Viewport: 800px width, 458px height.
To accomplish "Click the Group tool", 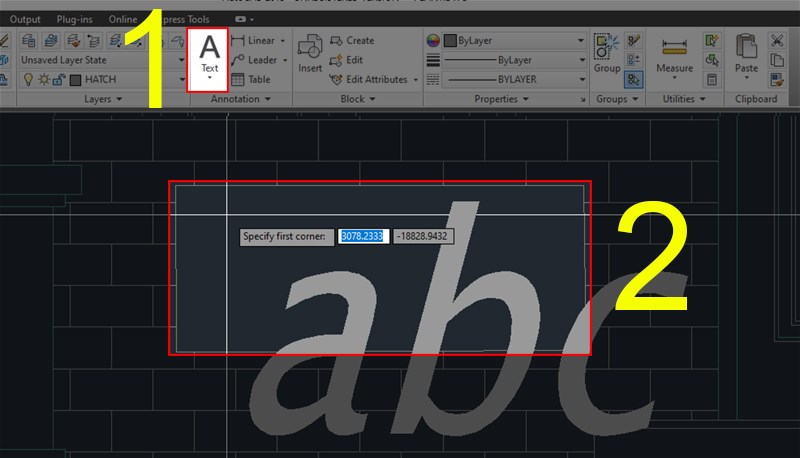I will tap(607, 54).
